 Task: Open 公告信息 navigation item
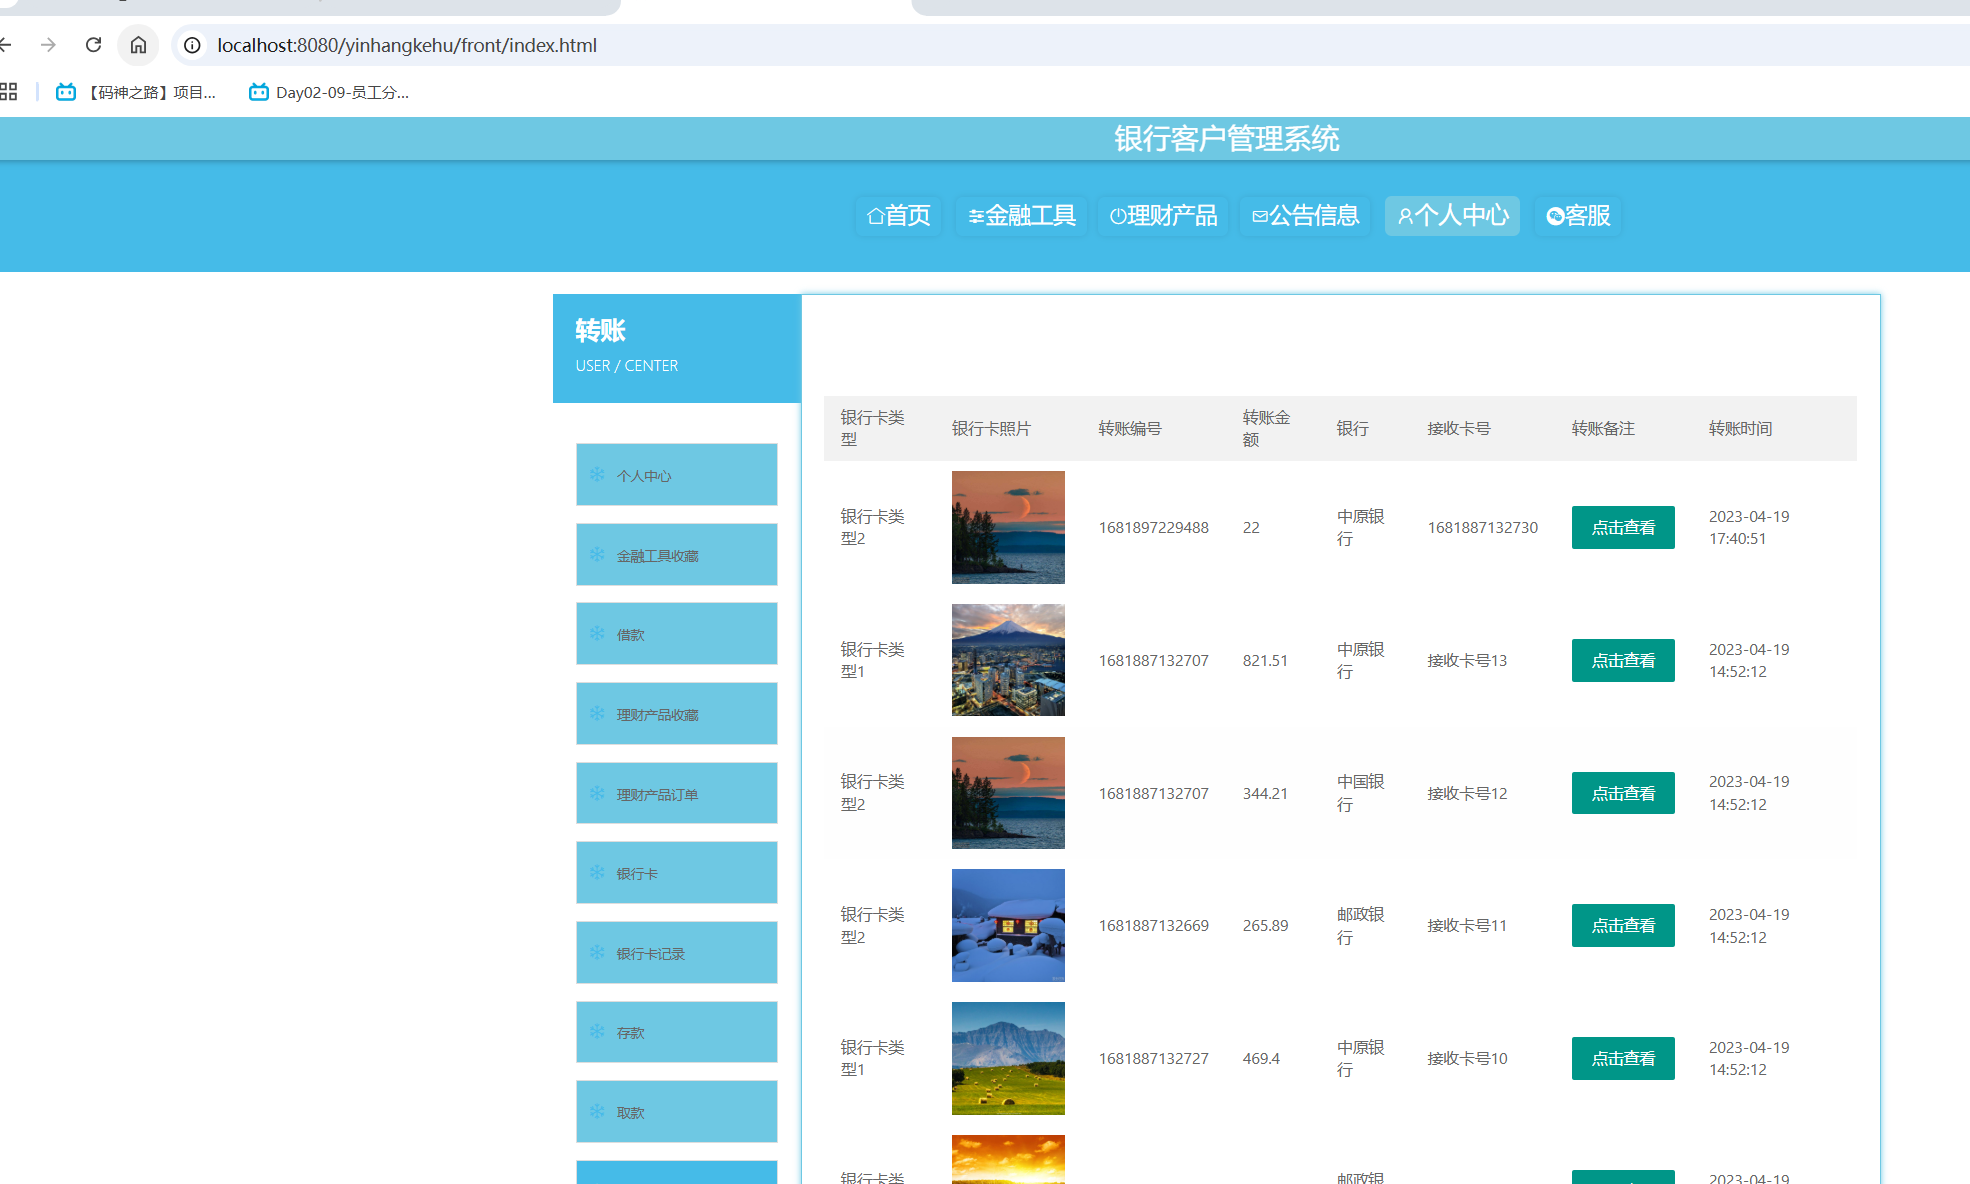tap(1305, 215)
